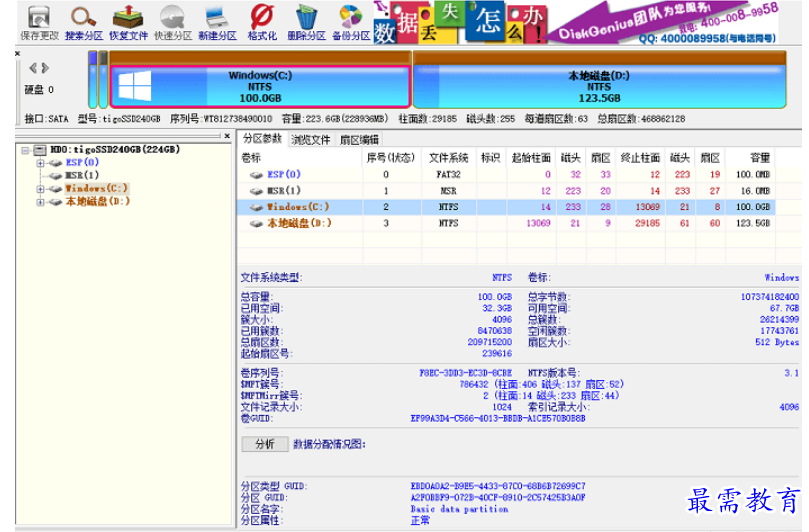Screen dimensions: 809x532
Task: Select HD0:tigoSSD240GB(224GB) in the tree
Action: [x=115, y=150]
